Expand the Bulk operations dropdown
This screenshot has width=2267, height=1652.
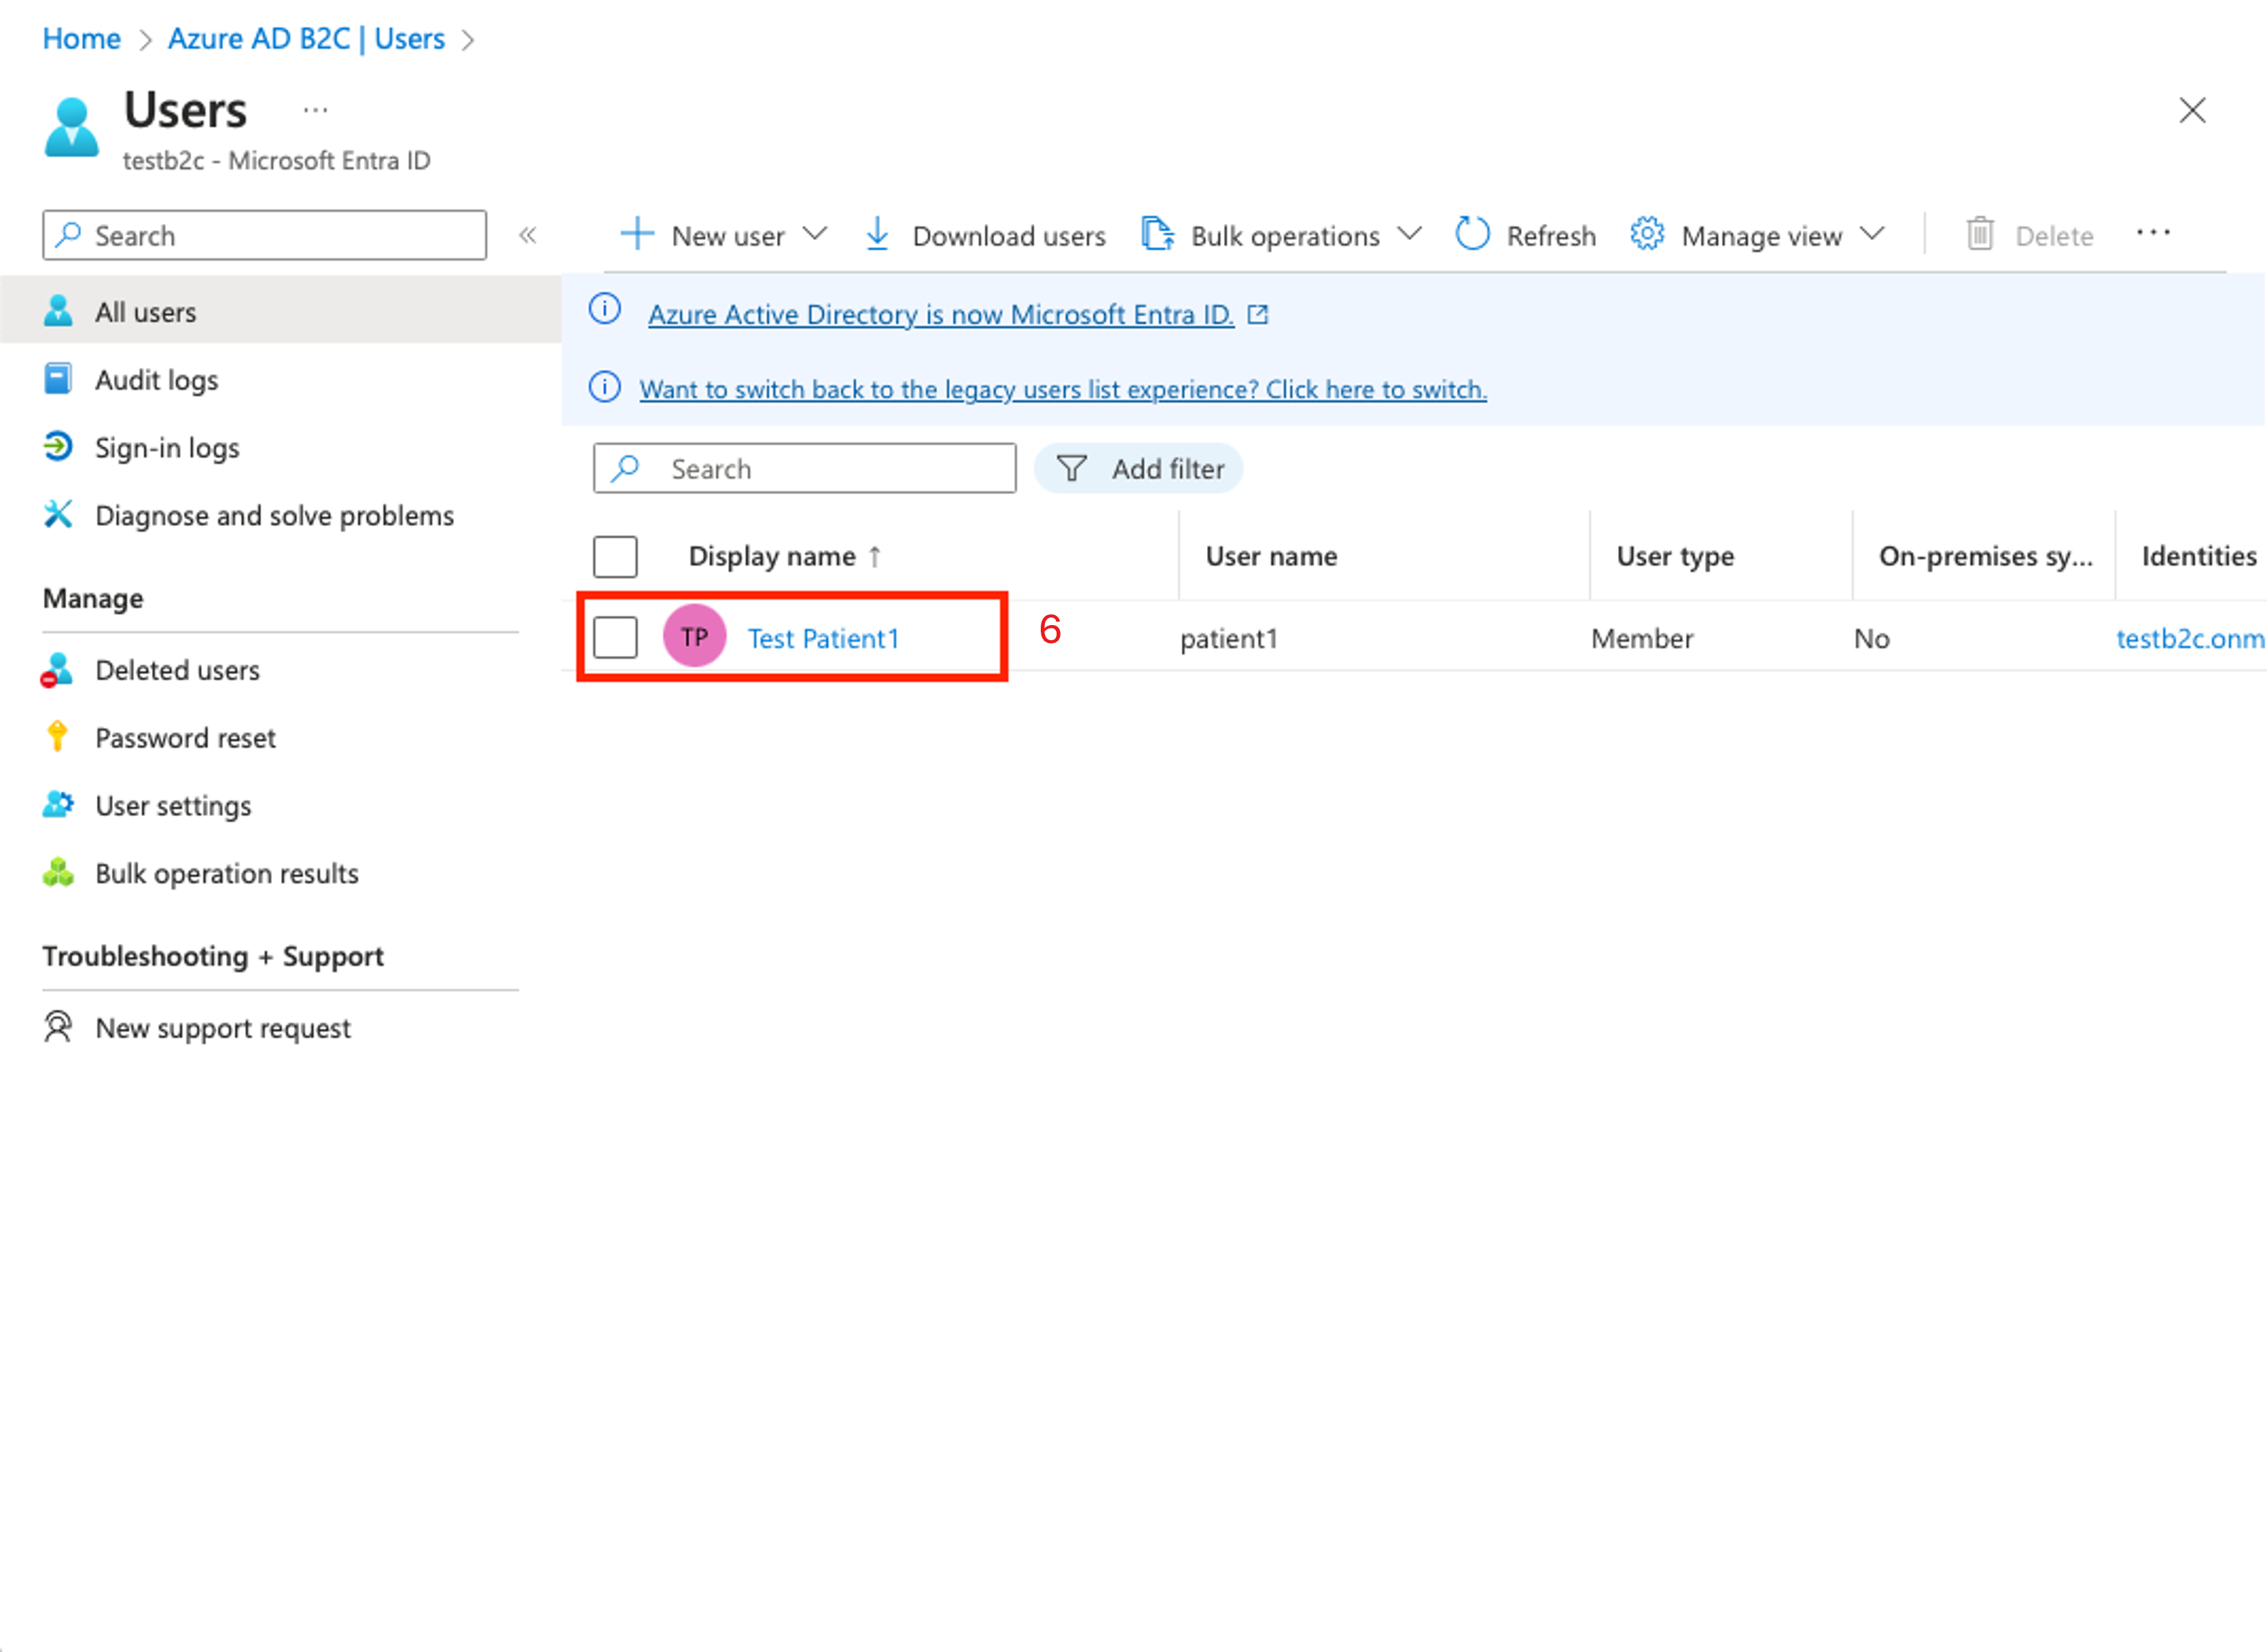point(1409,235)
